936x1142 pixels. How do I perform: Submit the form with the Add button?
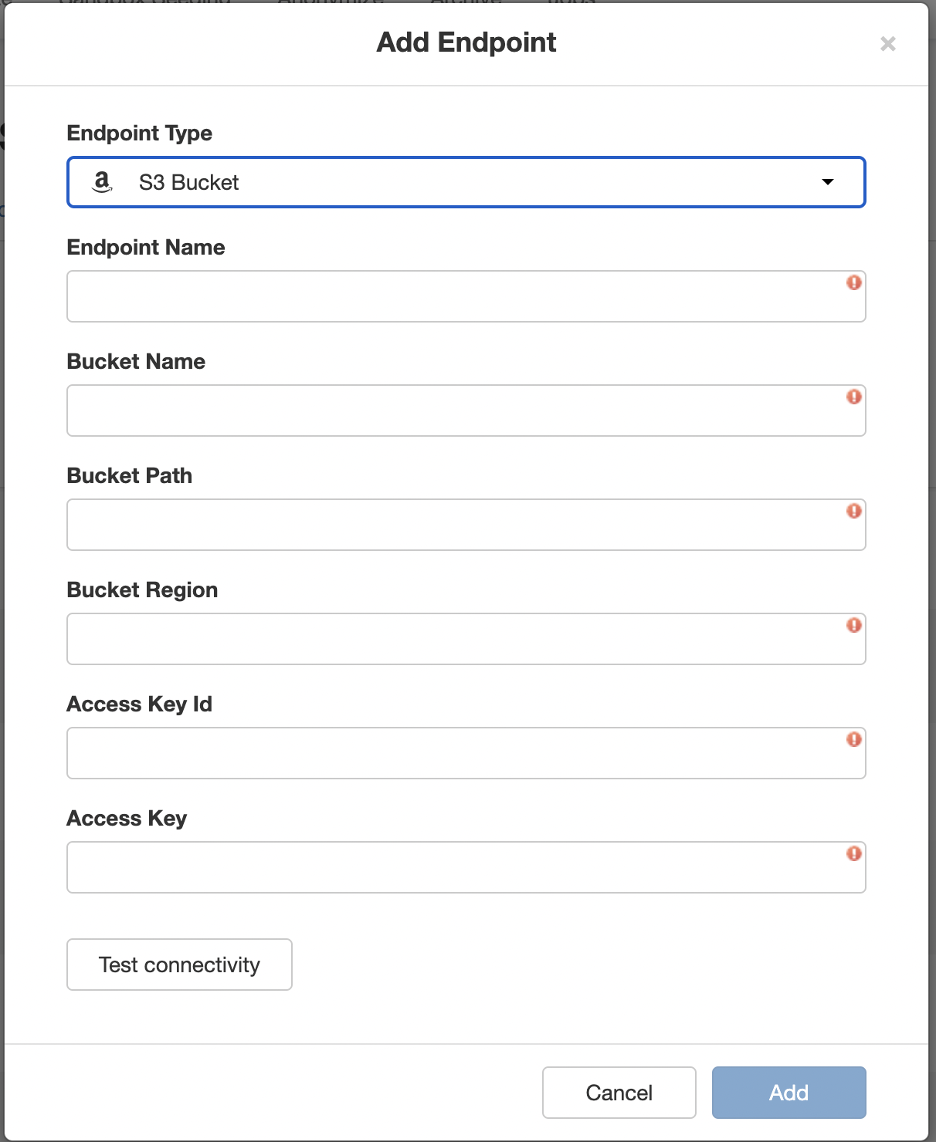pyautogui.click(x=788, y=1092)
